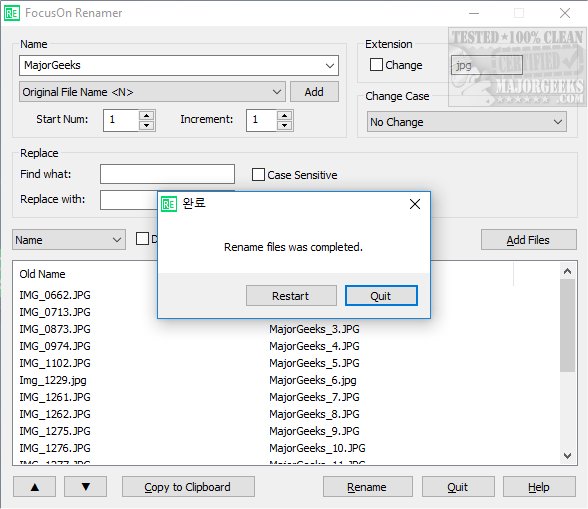Decrease Start Num with spinner down arrow
Viewport: 588px width, 509px height.
click(x=147, y=125)
